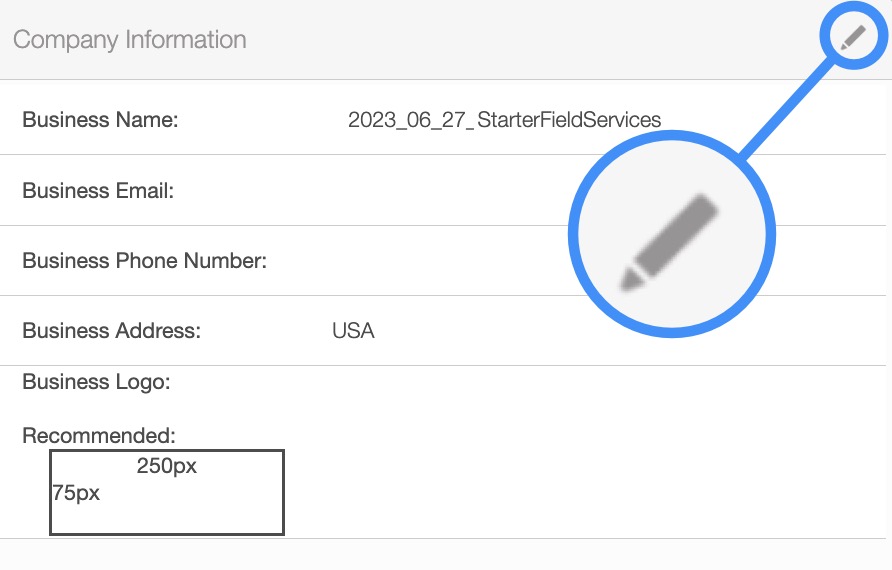Select the Recommended label text
The width and height of the screenshot is (892, 570).
coord(99,436)
